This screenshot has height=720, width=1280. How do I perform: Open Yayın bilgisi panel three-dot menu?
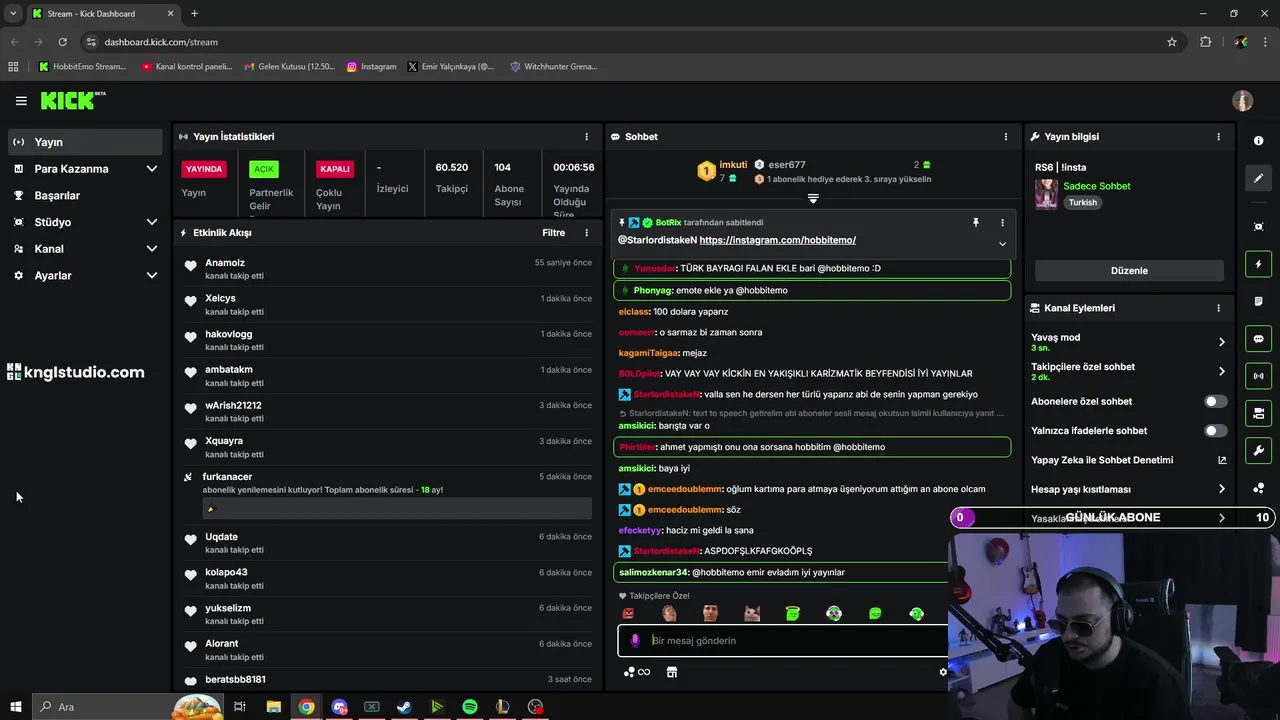(x=1218, y=136)
